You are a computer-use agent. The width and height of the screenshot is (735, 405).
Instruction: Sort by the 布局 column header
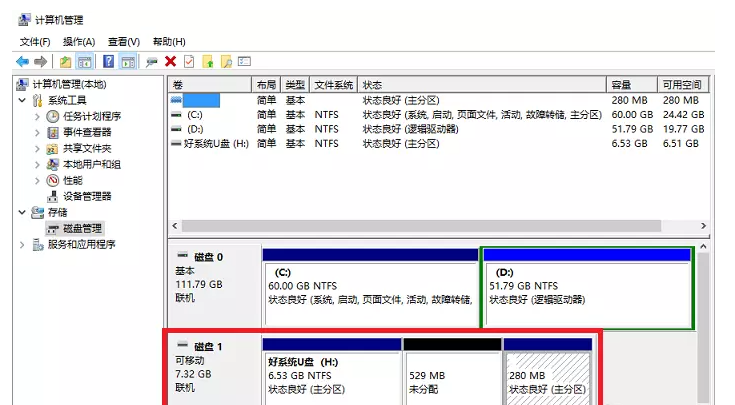(266, 85)
